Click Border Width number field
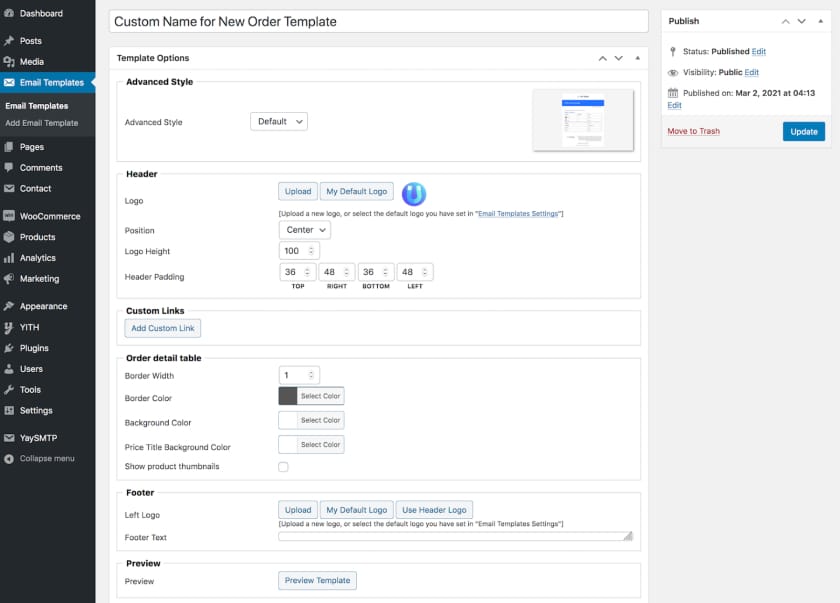The image size is (840, 603). click(x=299, y=375)
